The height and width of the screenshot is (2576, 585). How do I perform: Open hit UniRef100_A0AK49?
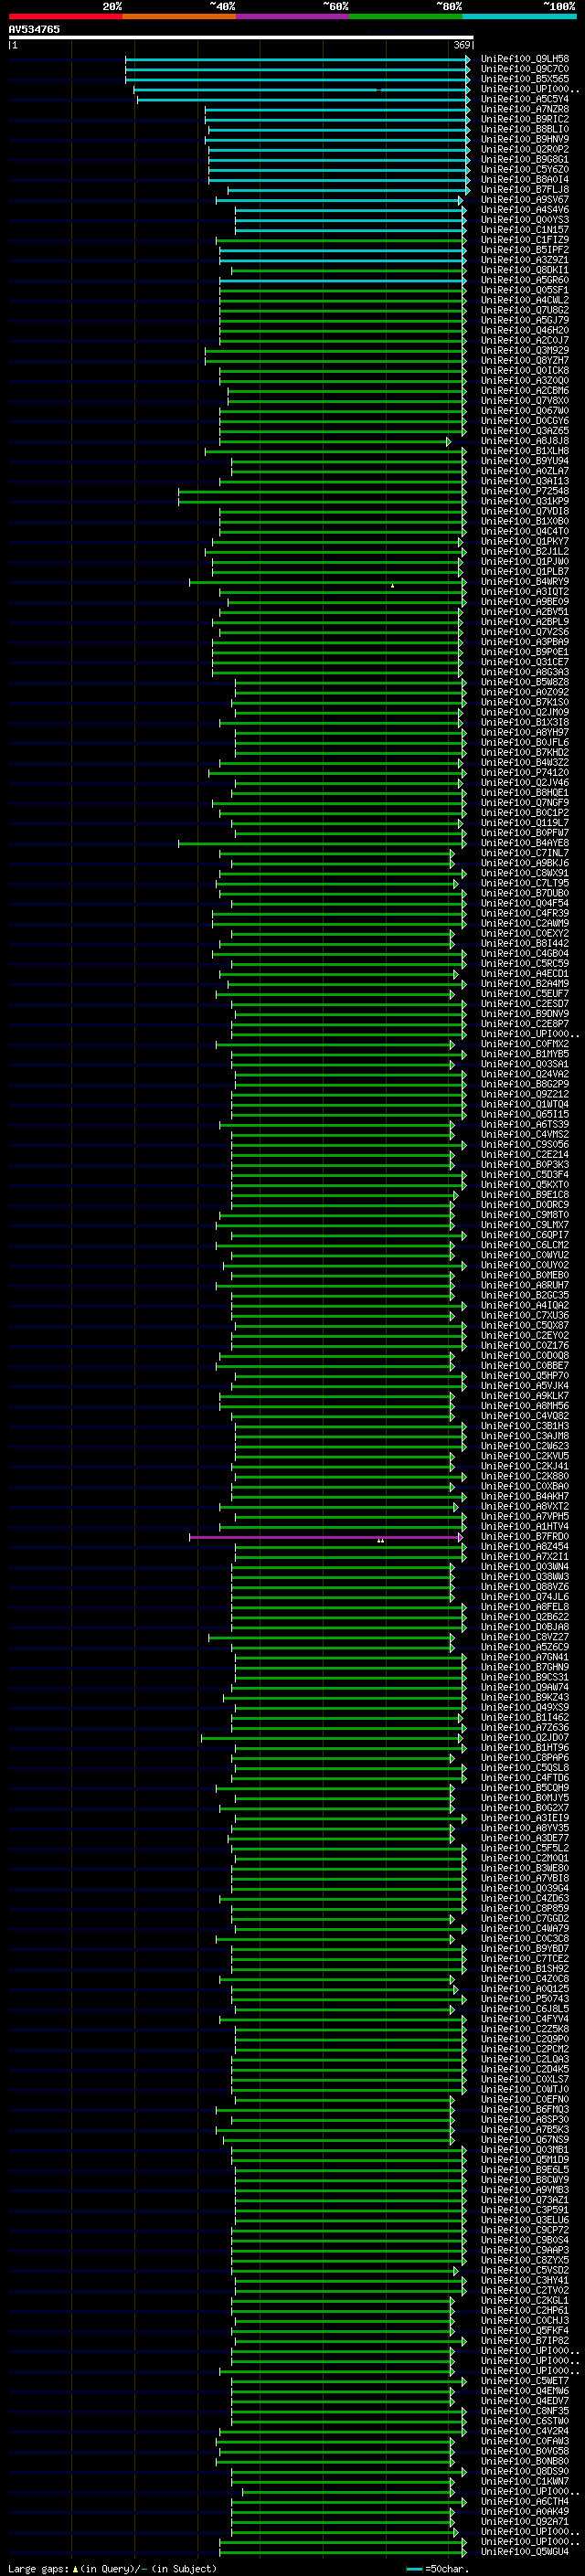click(525, 2510)
